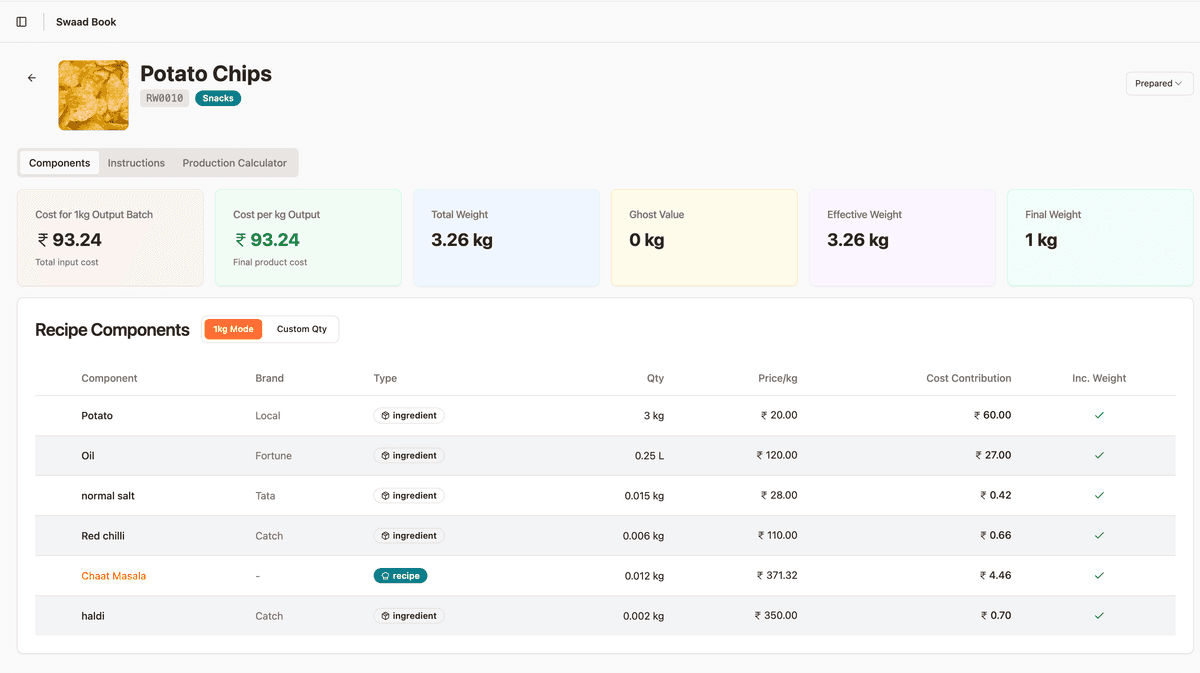Open the Chaat Masala recipe link

(113, 576)
